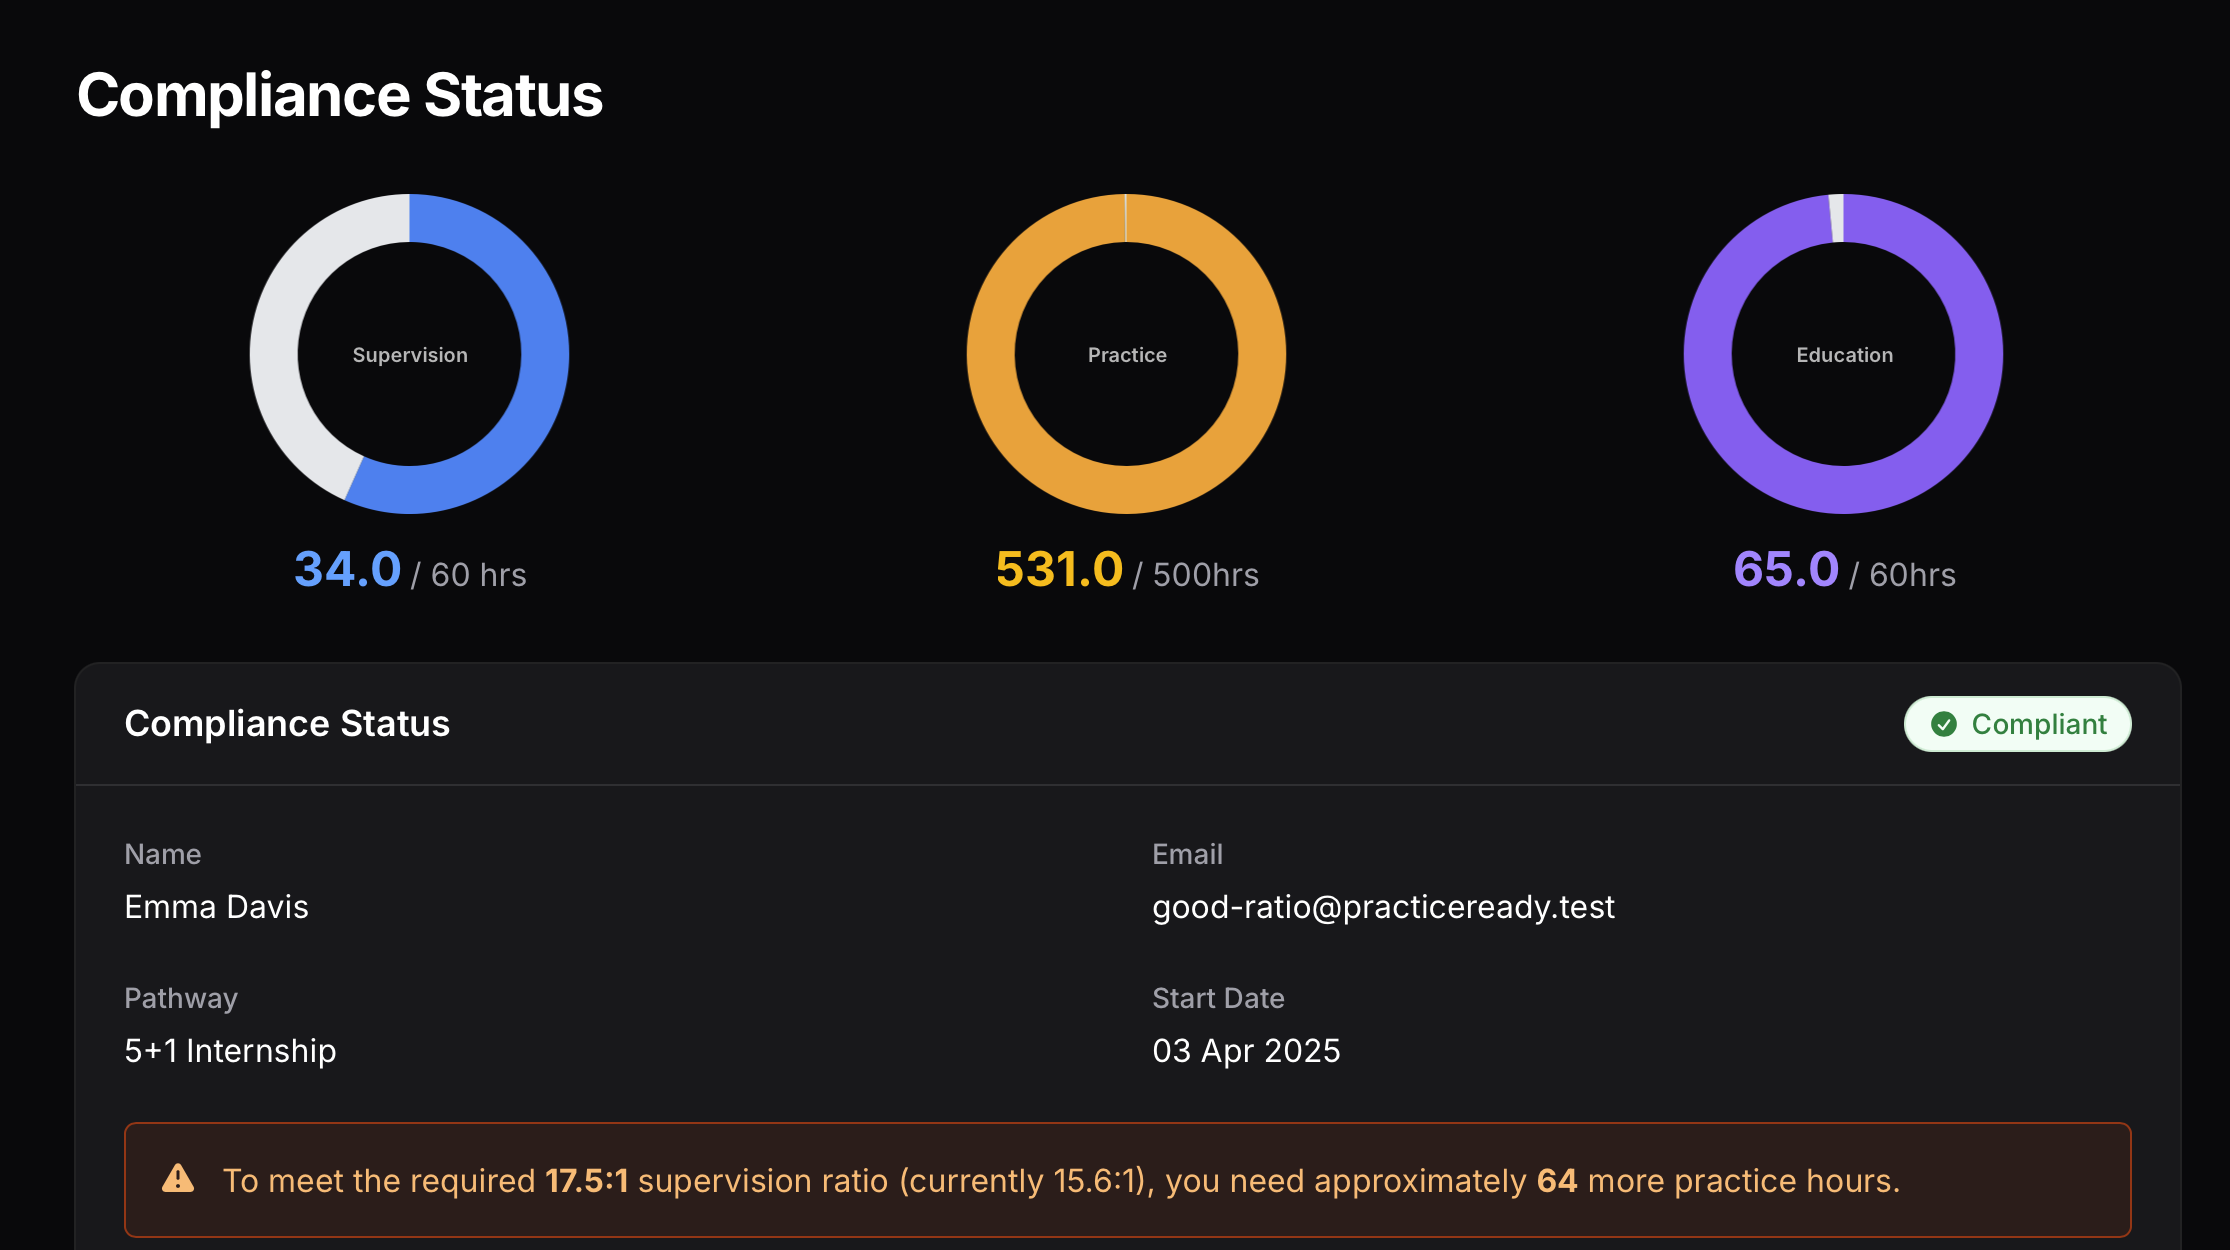The image size is (2230, 1250).
Task: Click the 5+1 Internship pathway value
Action: (230, 1051)
